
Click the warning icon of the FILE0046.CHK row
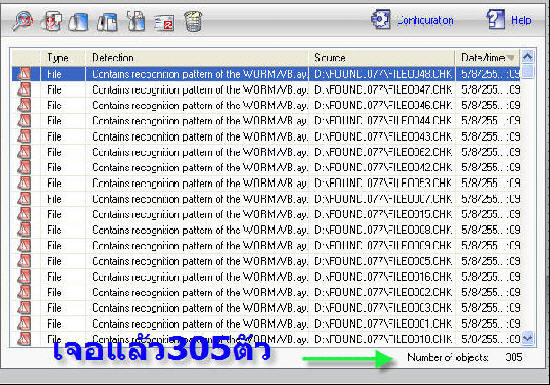[24, 105]
